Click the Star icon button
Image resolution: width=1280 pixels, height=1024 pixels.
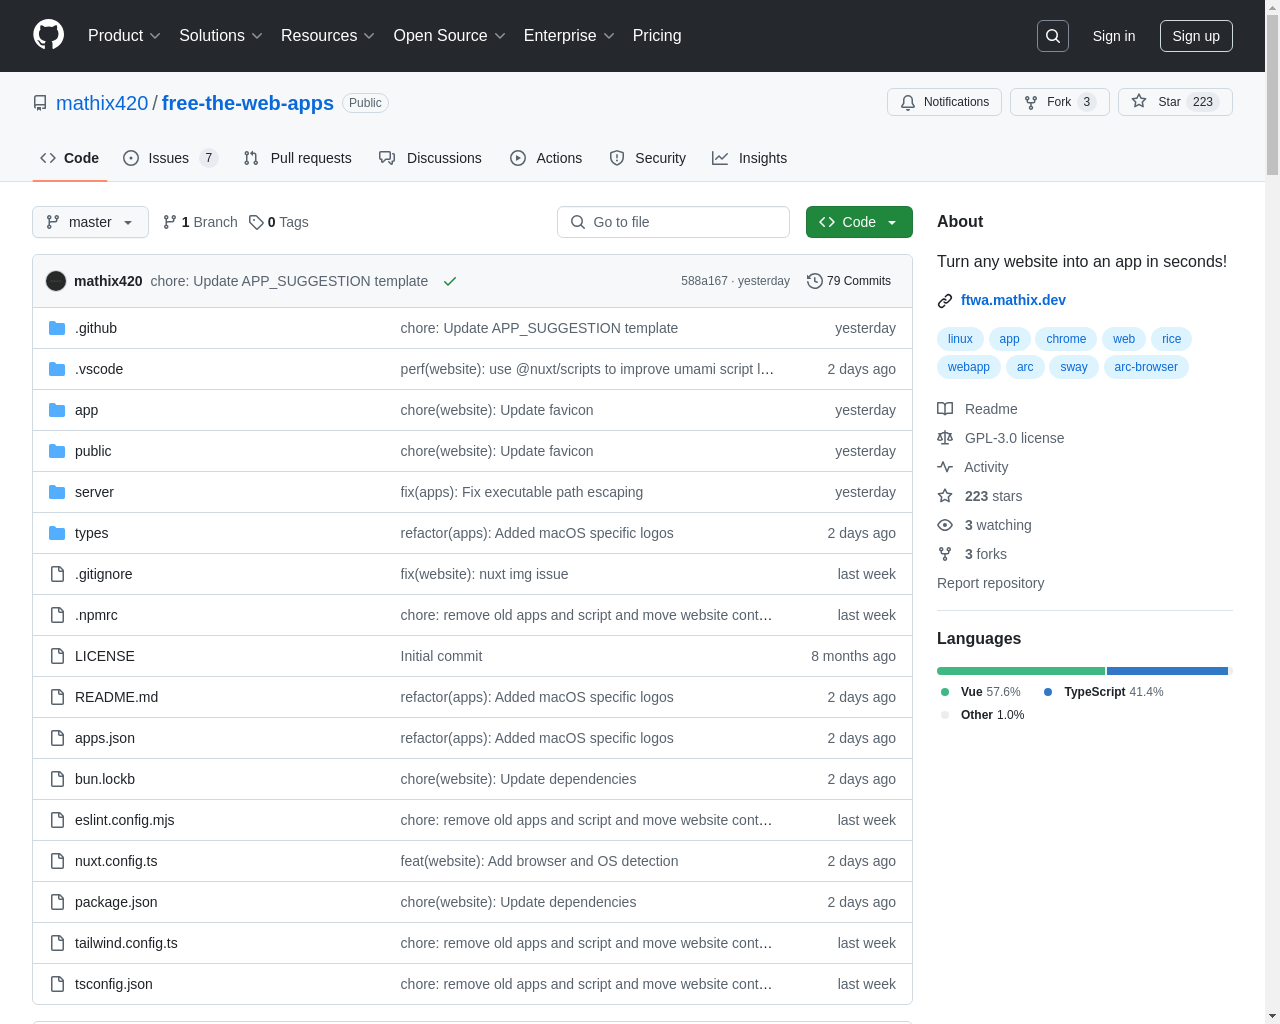(1139, 102)
